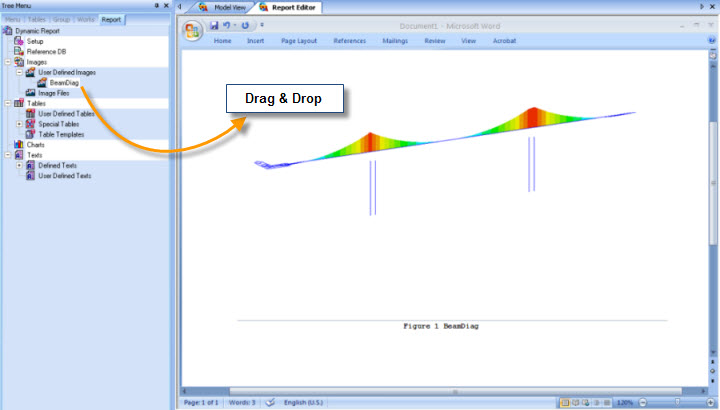Click the 120% zoom level button
This screenshot has height=410, width=720.
click(625, 402)
